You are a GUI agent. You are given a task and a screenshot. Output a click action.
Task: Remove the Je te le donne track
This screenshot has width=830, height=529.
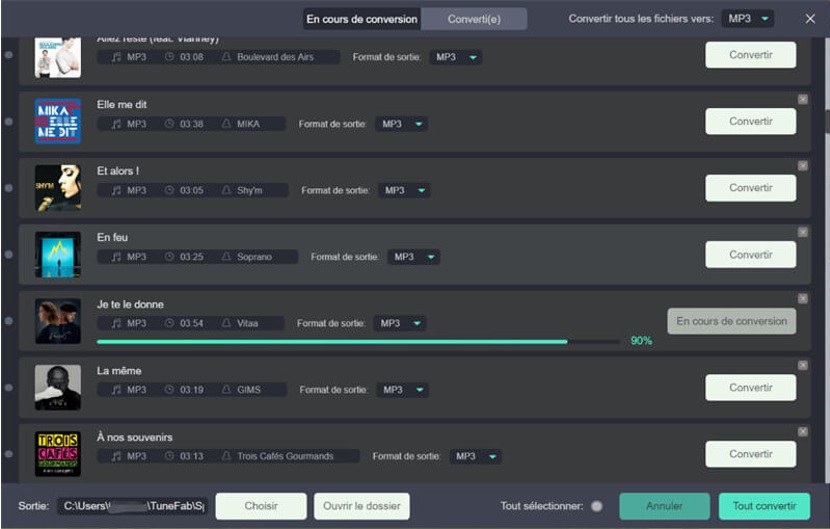(x=802, y=299)
